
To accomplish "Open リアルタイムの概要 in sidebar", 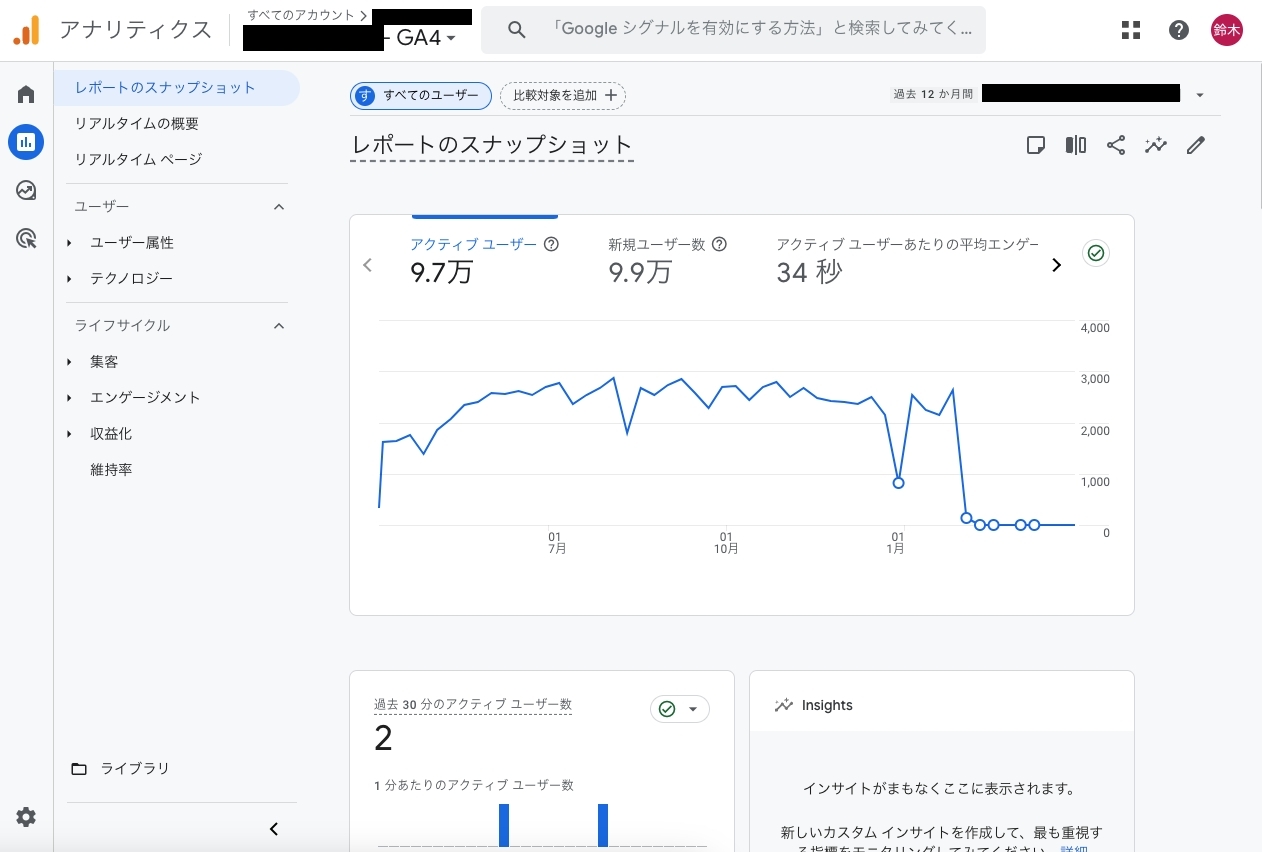I will pos(137,123).
